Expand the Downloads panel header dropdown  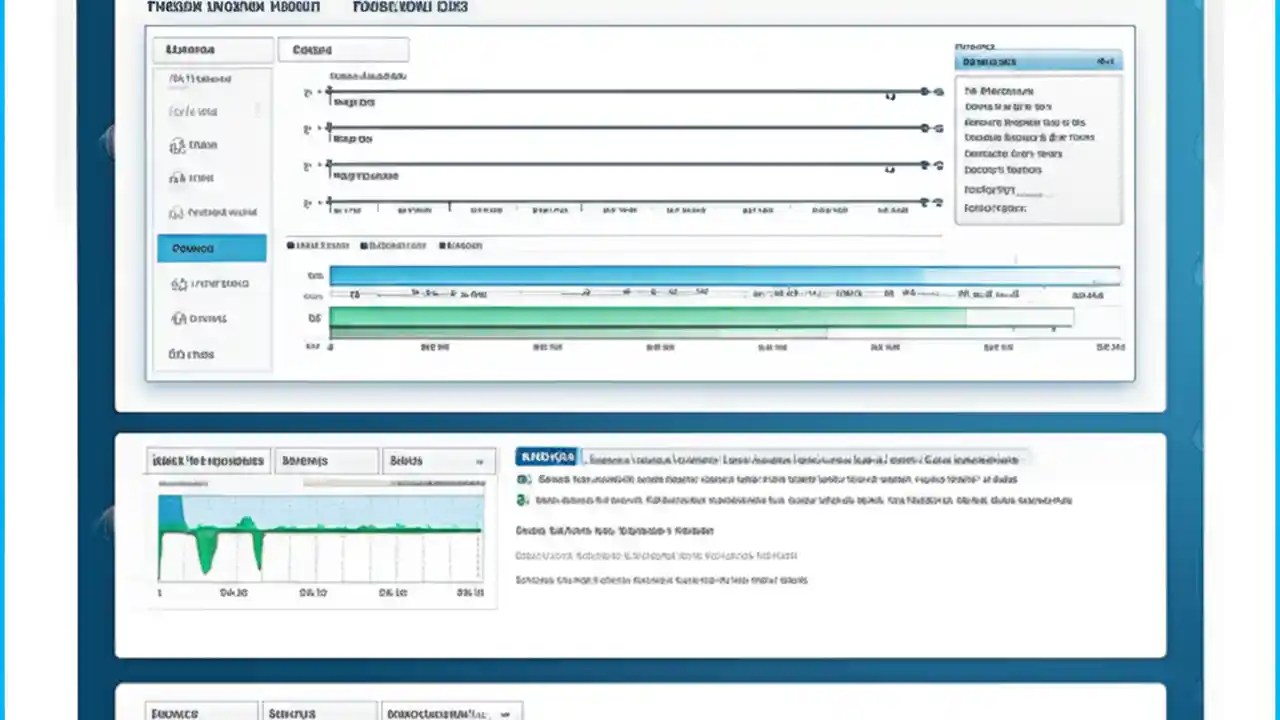point(1105,61)
